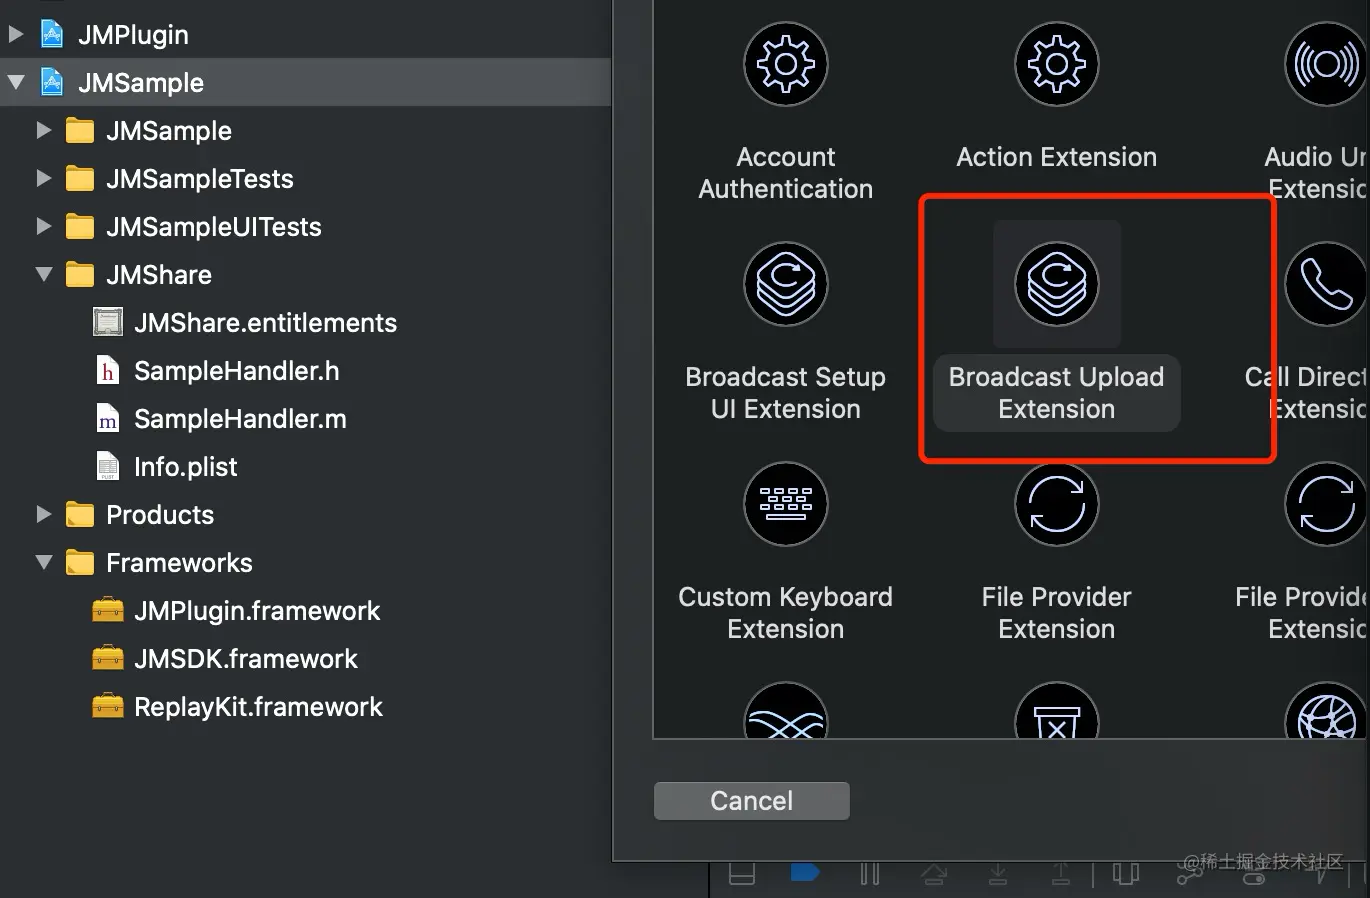Image resolution: width=1370 pixels, height=898 pixels.
Task: Select the Audio Unit Extension icon
Action: (1326, 65)
